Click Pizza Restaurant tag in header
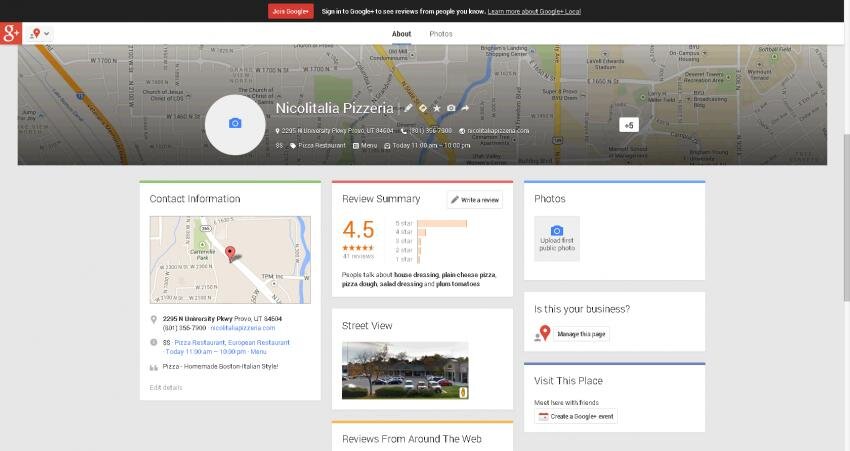The width and height of the screenshot is (850, 451). [321, 145]
